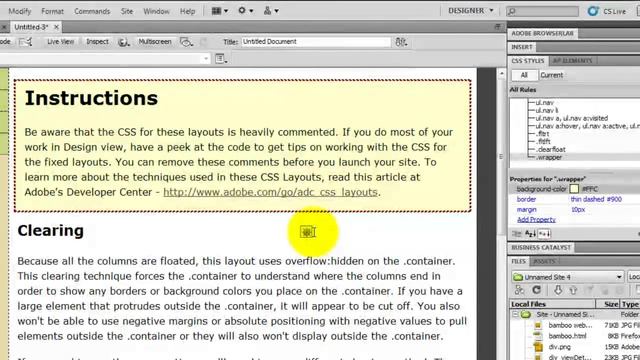
Task: Click the bamboo.html file icon
Action: [538, 336]
